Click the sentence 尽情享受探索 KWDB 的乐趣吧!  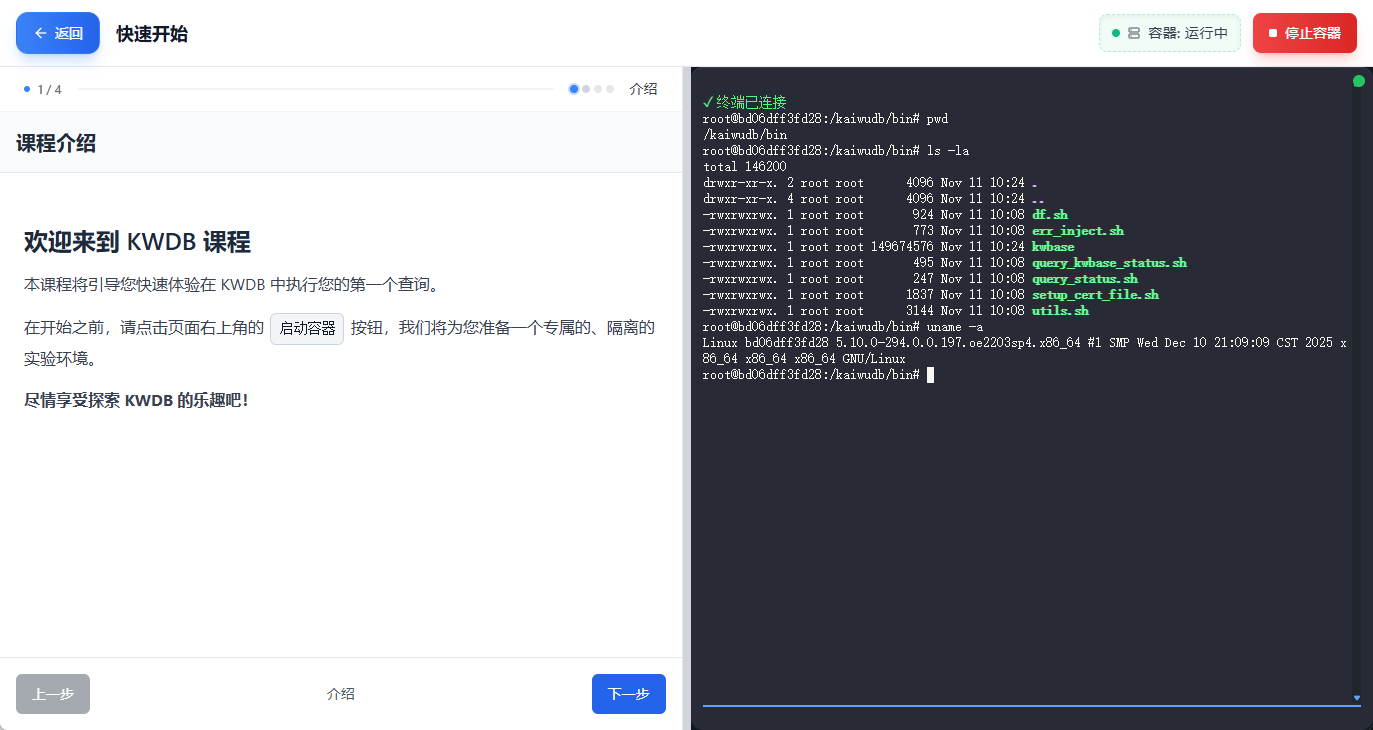click(x=136, y=400)
